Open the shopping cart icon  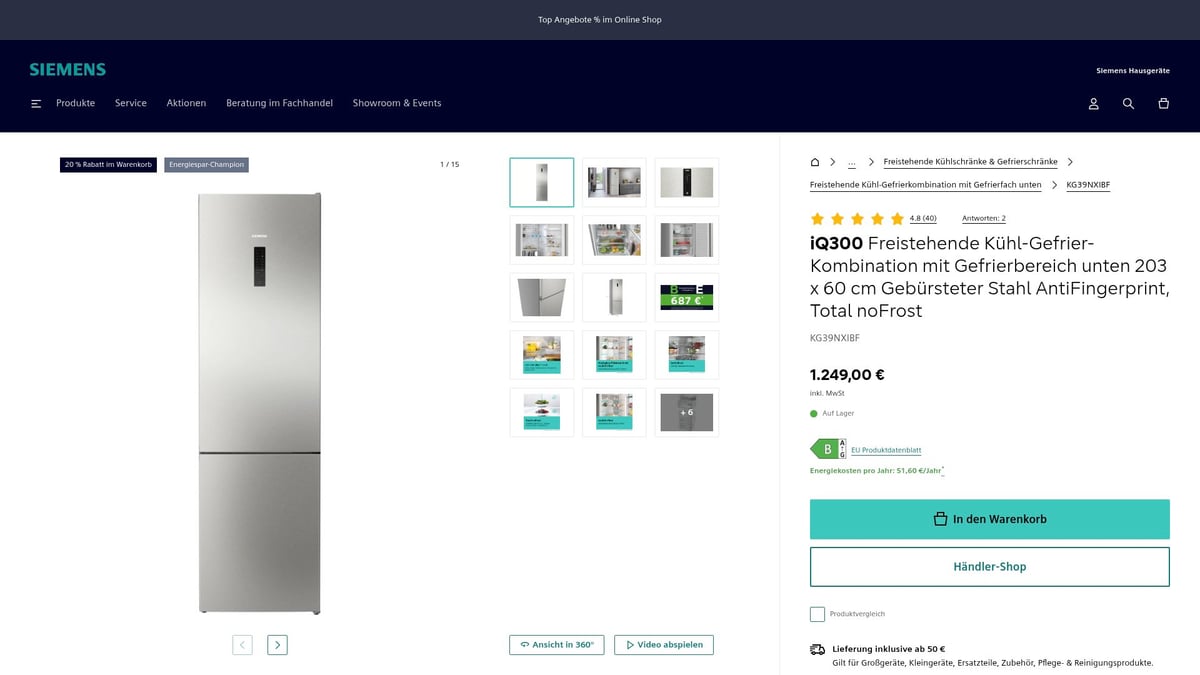1163,104
